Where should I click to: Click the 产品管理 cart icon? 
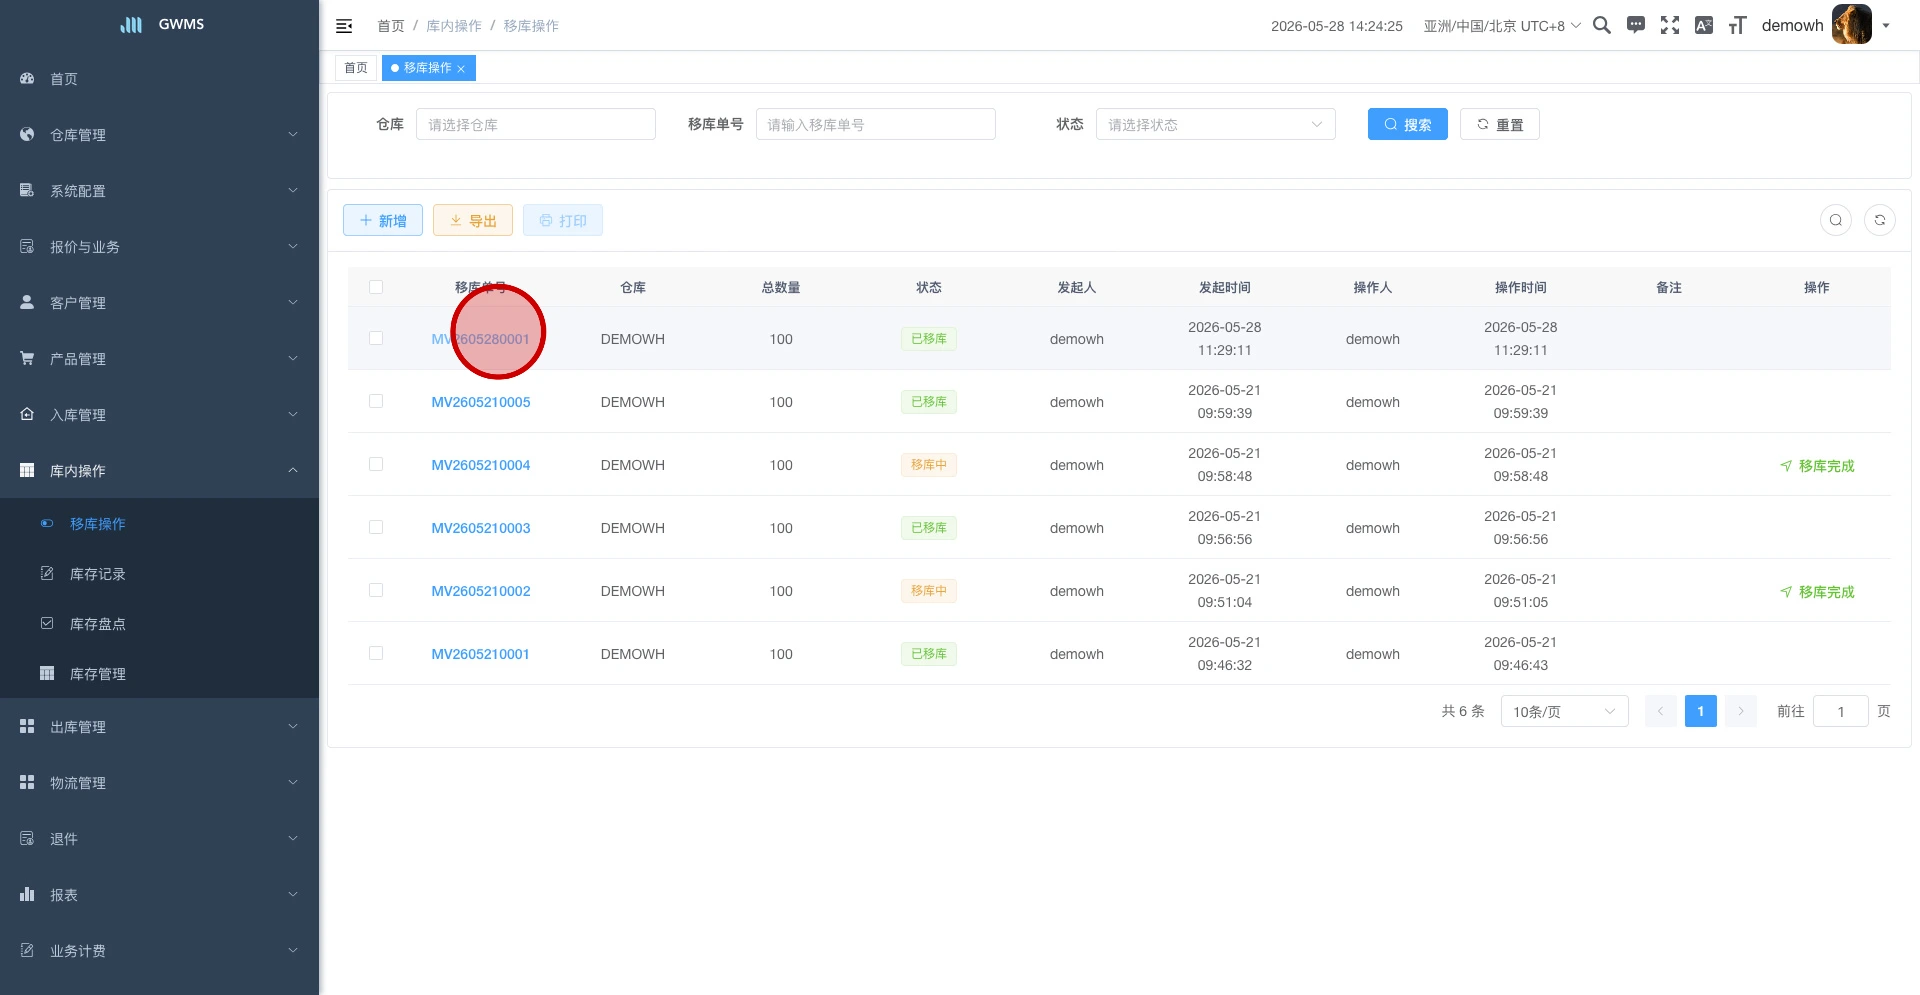pyautogui.click(x=27, y=358)
